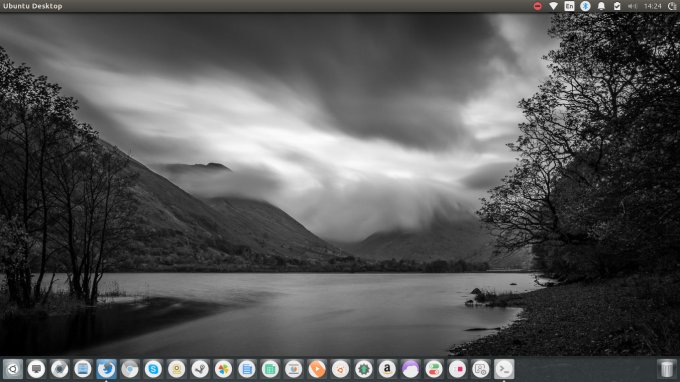
Task: Click the Ubuntu Desktop title in panel
Action: (33, 6)
